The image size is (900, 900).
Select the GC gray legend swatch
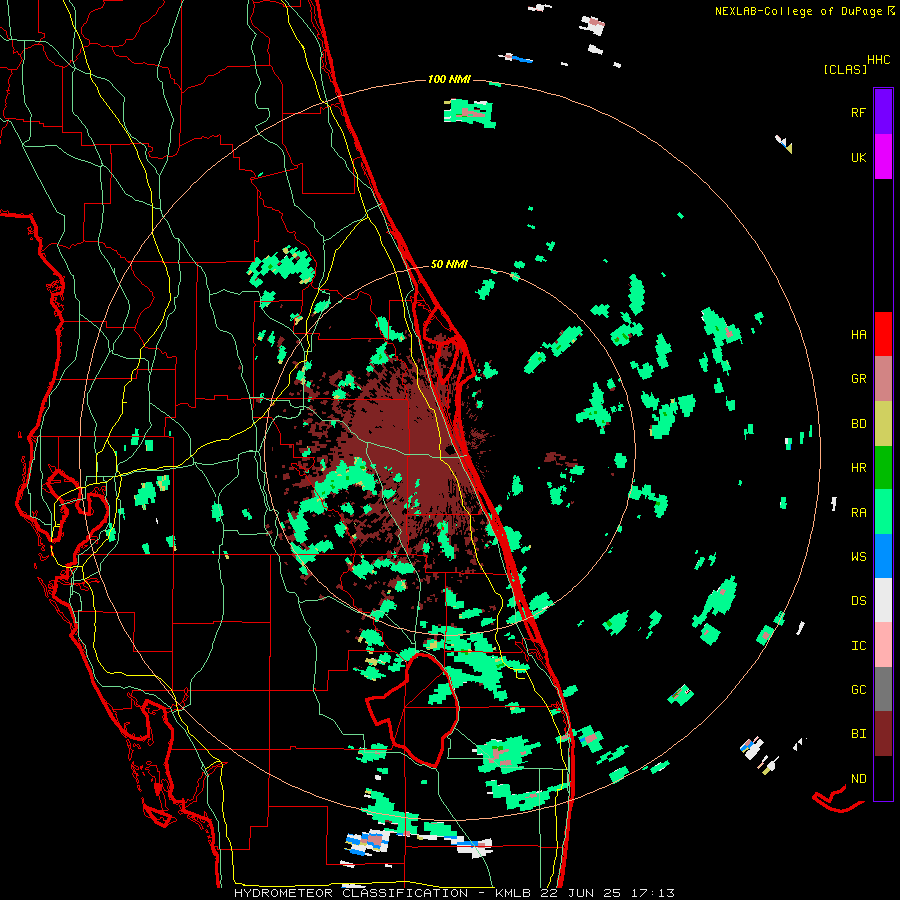(883, 689)
